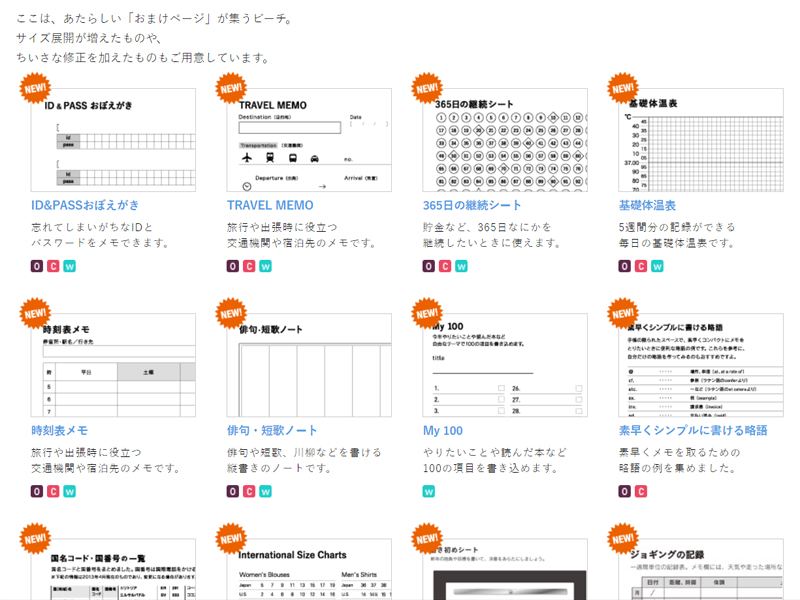The image size is (800, 600).
Task: Click the text 略語の例を集めました。
Action: pos(678,468)
